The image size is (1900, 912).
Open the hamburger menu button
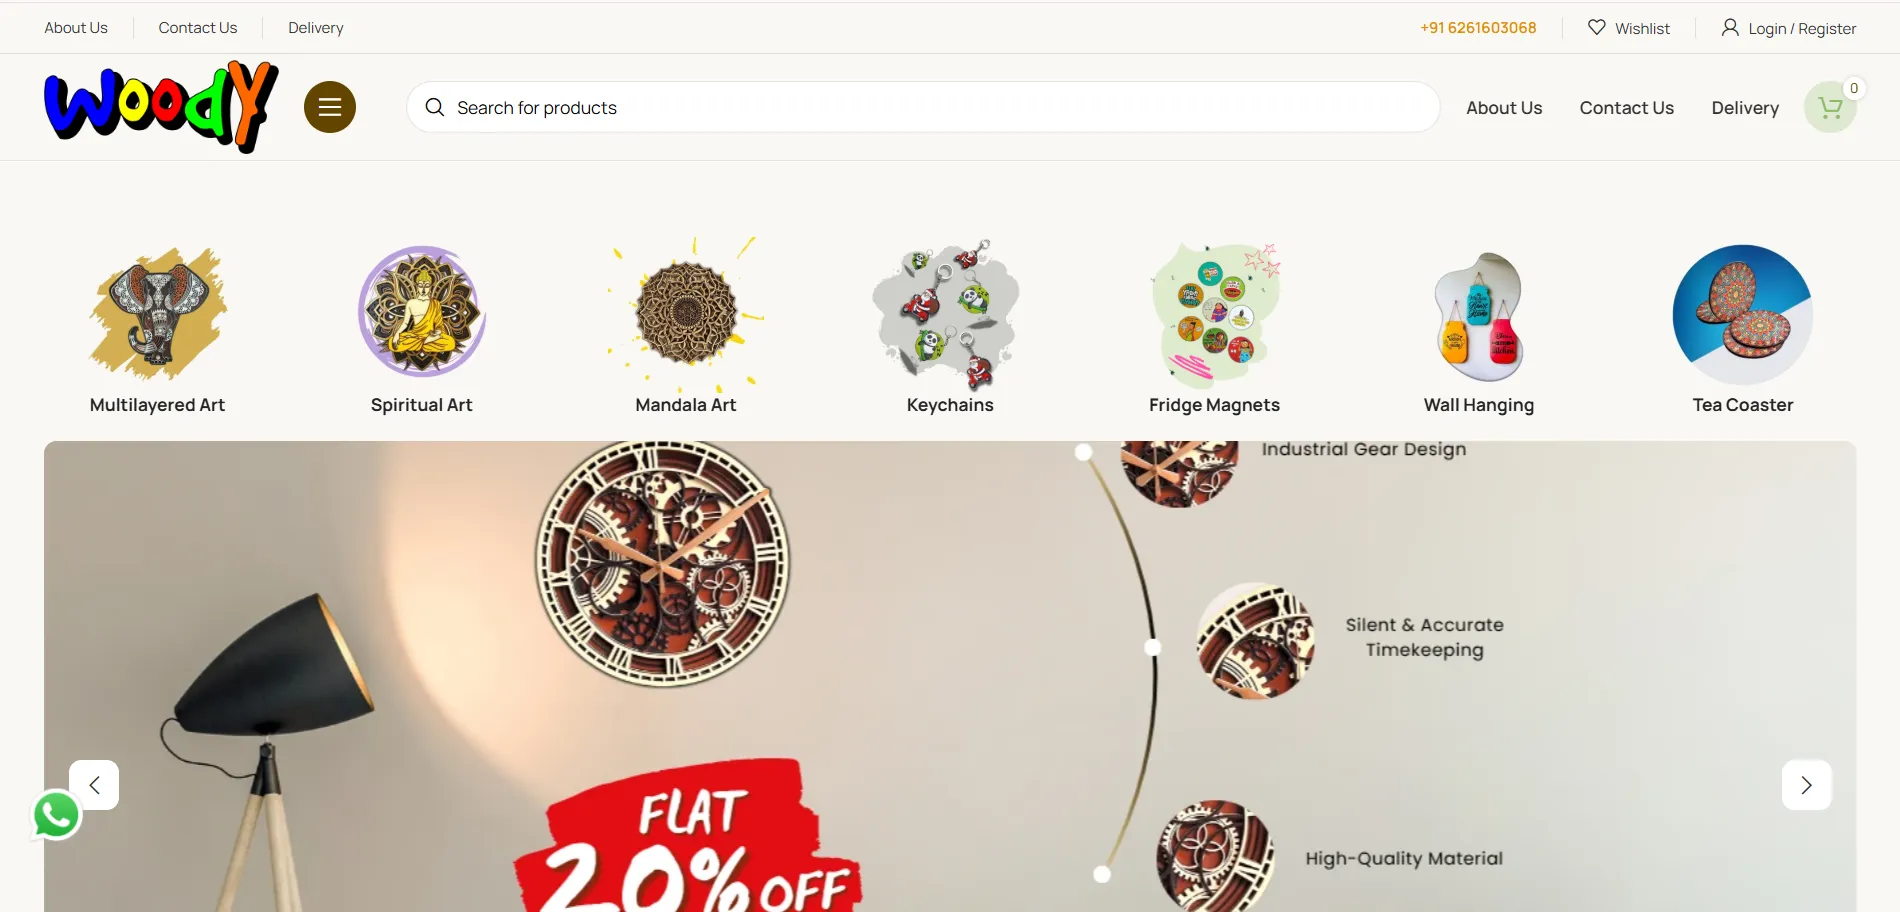[x=330, y=107]
